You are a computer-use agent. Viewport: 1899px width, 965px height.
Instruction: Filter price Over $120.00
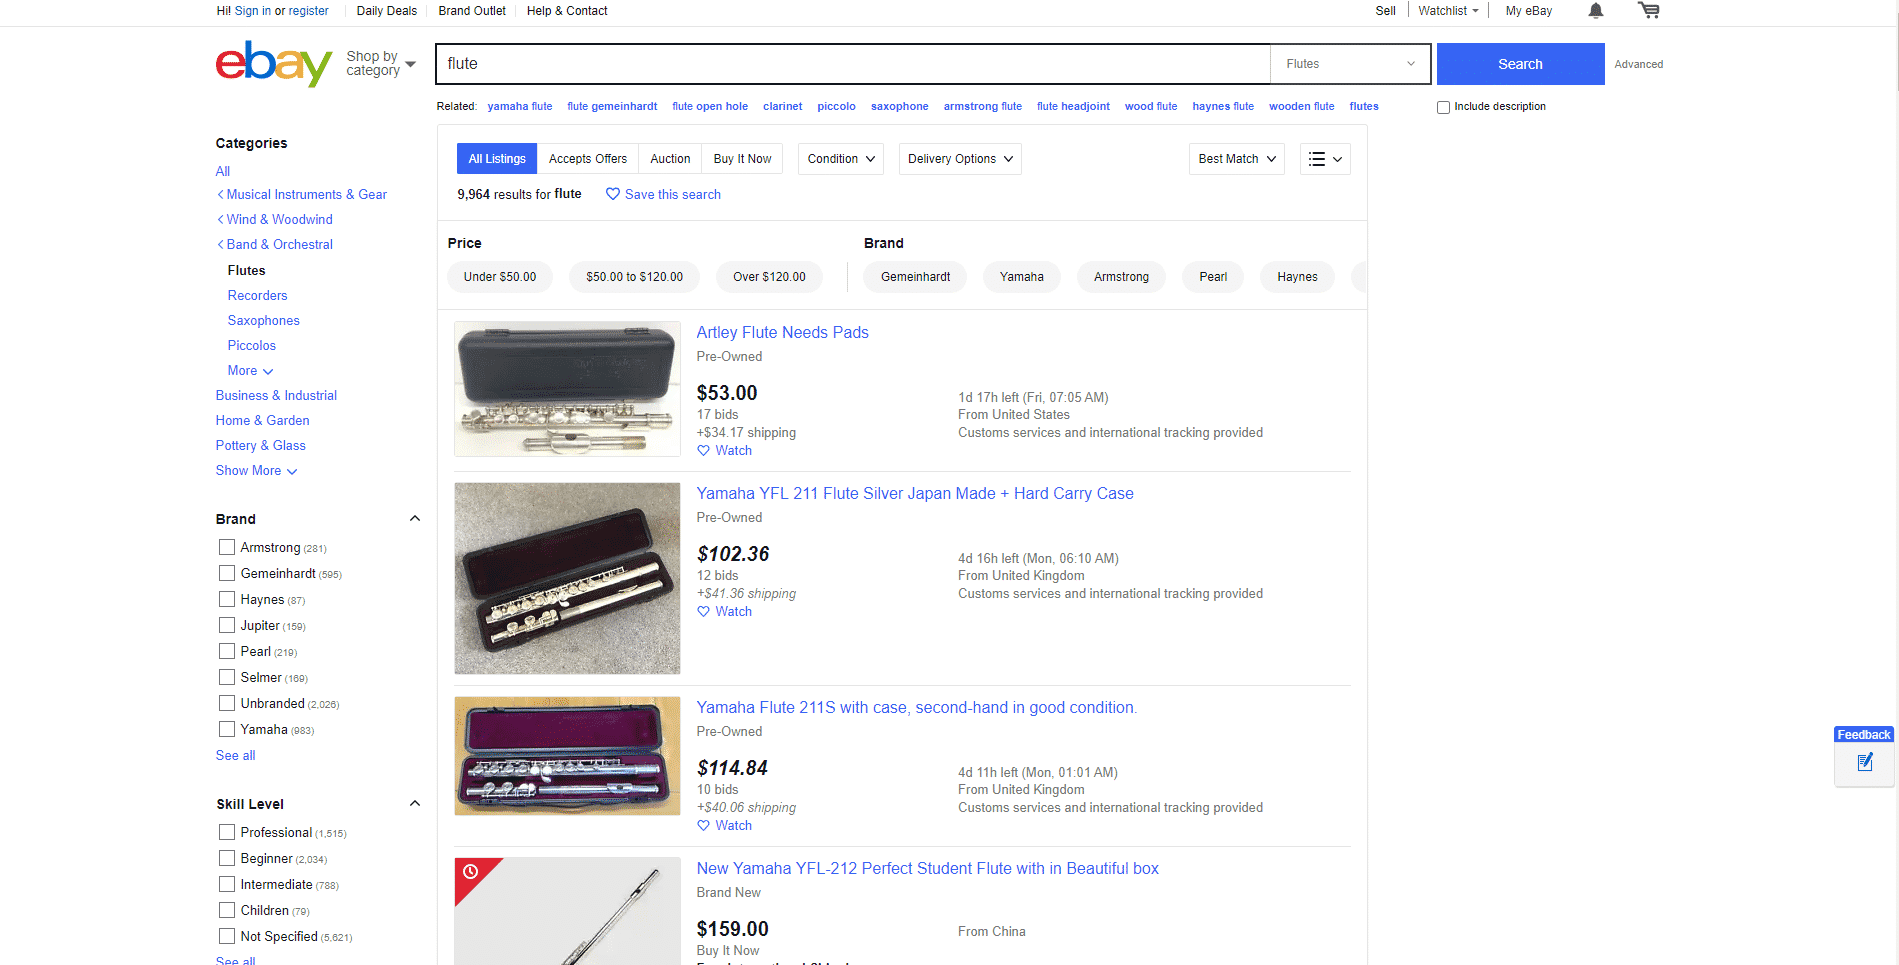(x=769, y=277)
